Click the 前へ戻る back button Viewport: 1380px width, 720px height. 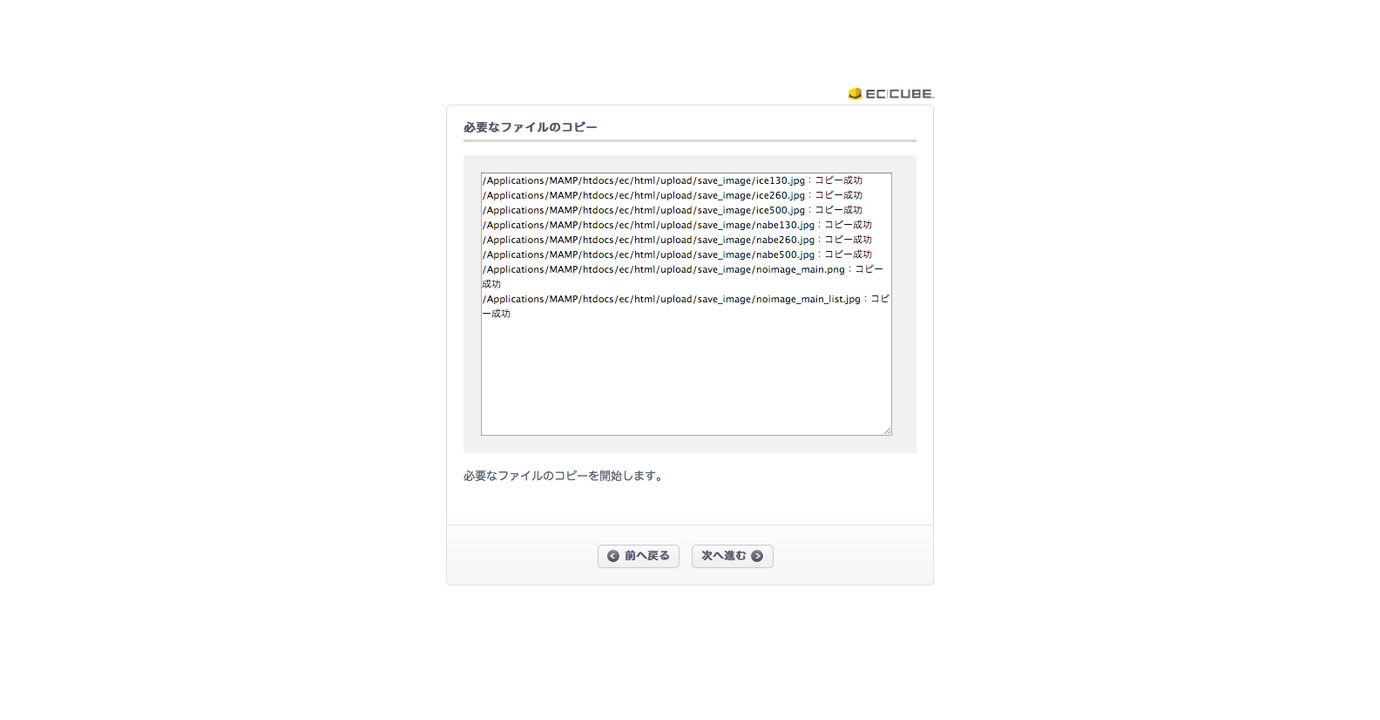tap(639, 556)
